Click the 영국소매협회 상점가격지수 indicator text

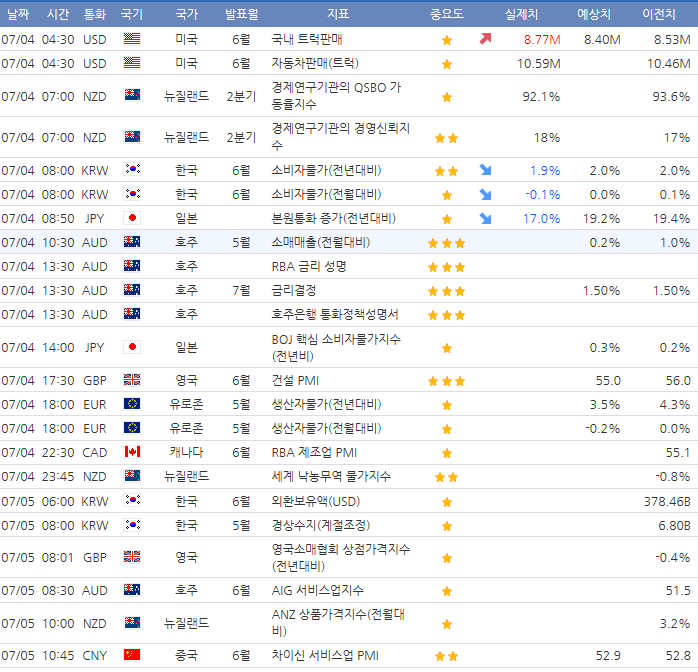coord(341,557)
